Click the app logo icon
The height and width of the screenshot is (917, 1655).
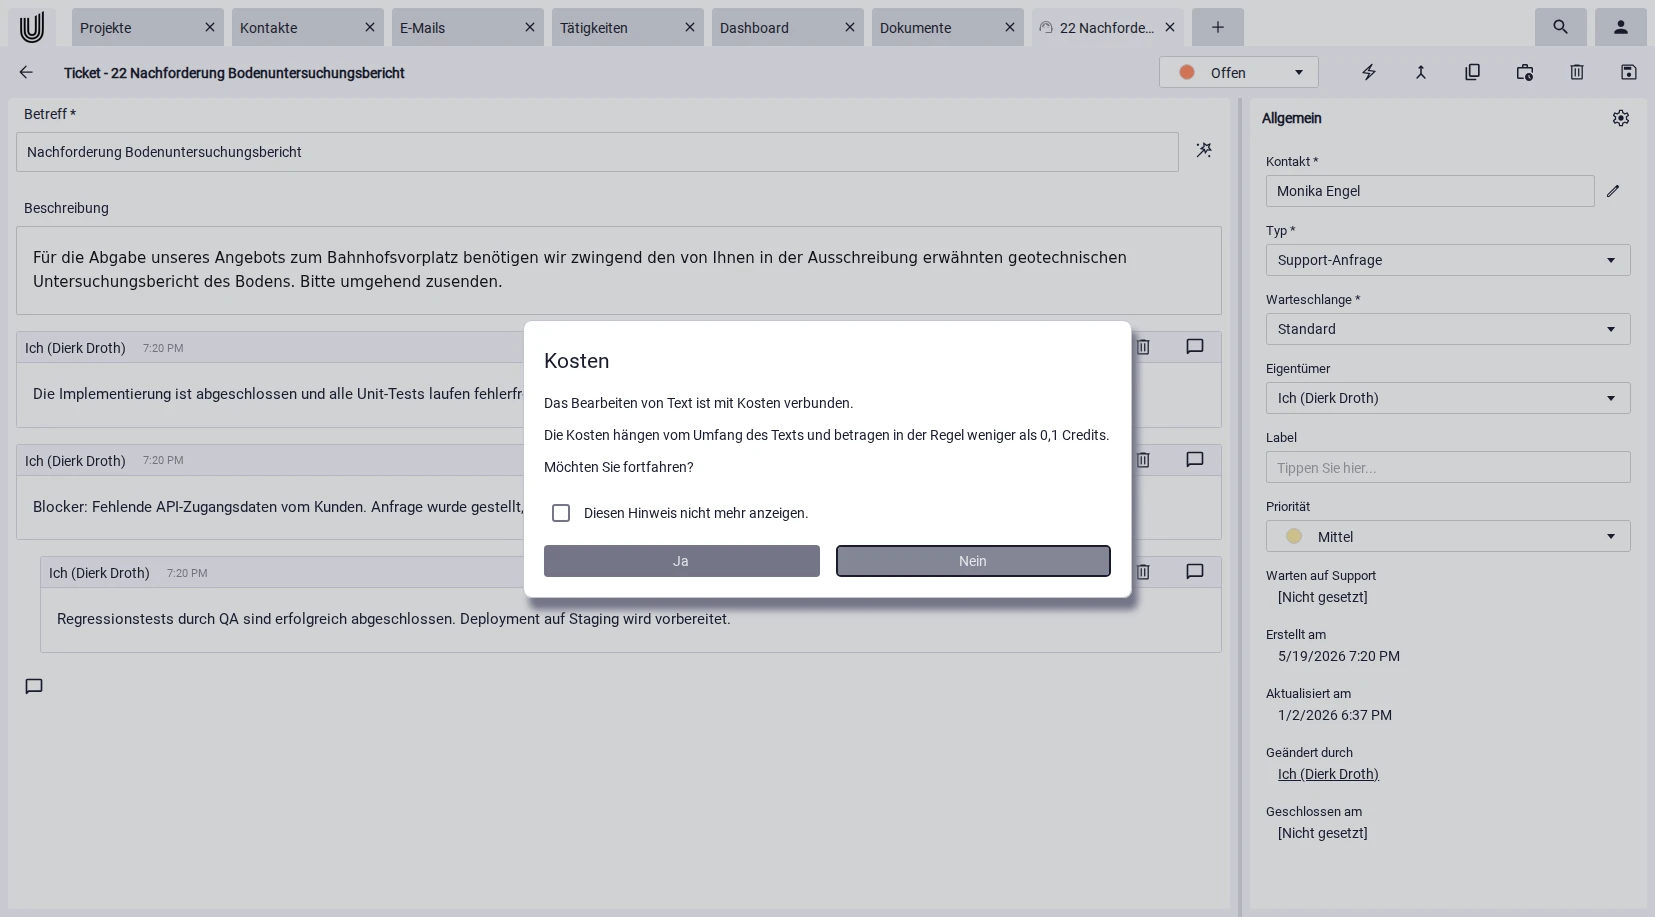(x=32, y=27)
